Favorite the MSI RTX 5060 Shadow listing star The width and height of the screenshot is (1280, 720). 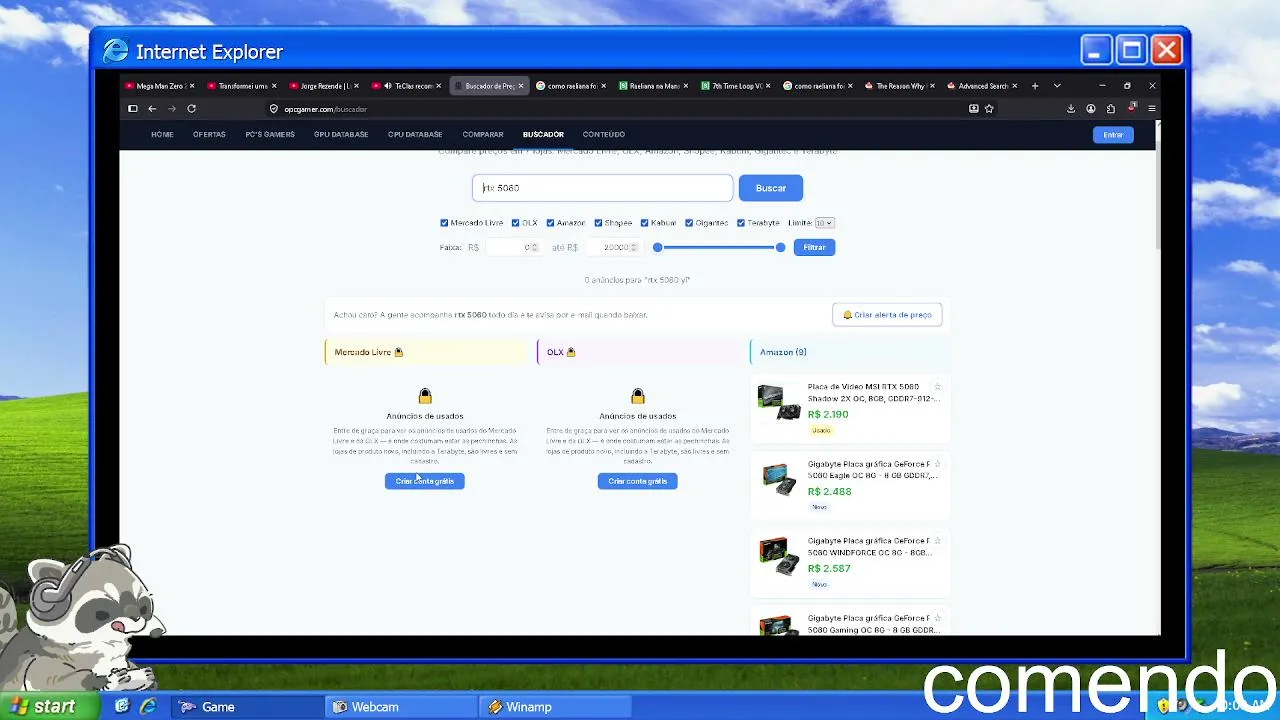click(x=937, y=387)
